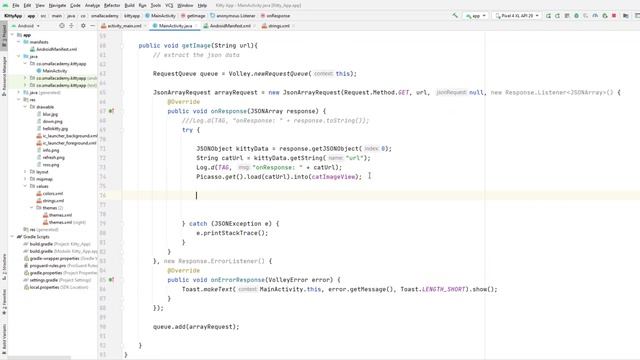Click onResponse in the breadcrumb bar
This screenshot has height=360, width=640.
pyautogui.click(x=276, y=16)
